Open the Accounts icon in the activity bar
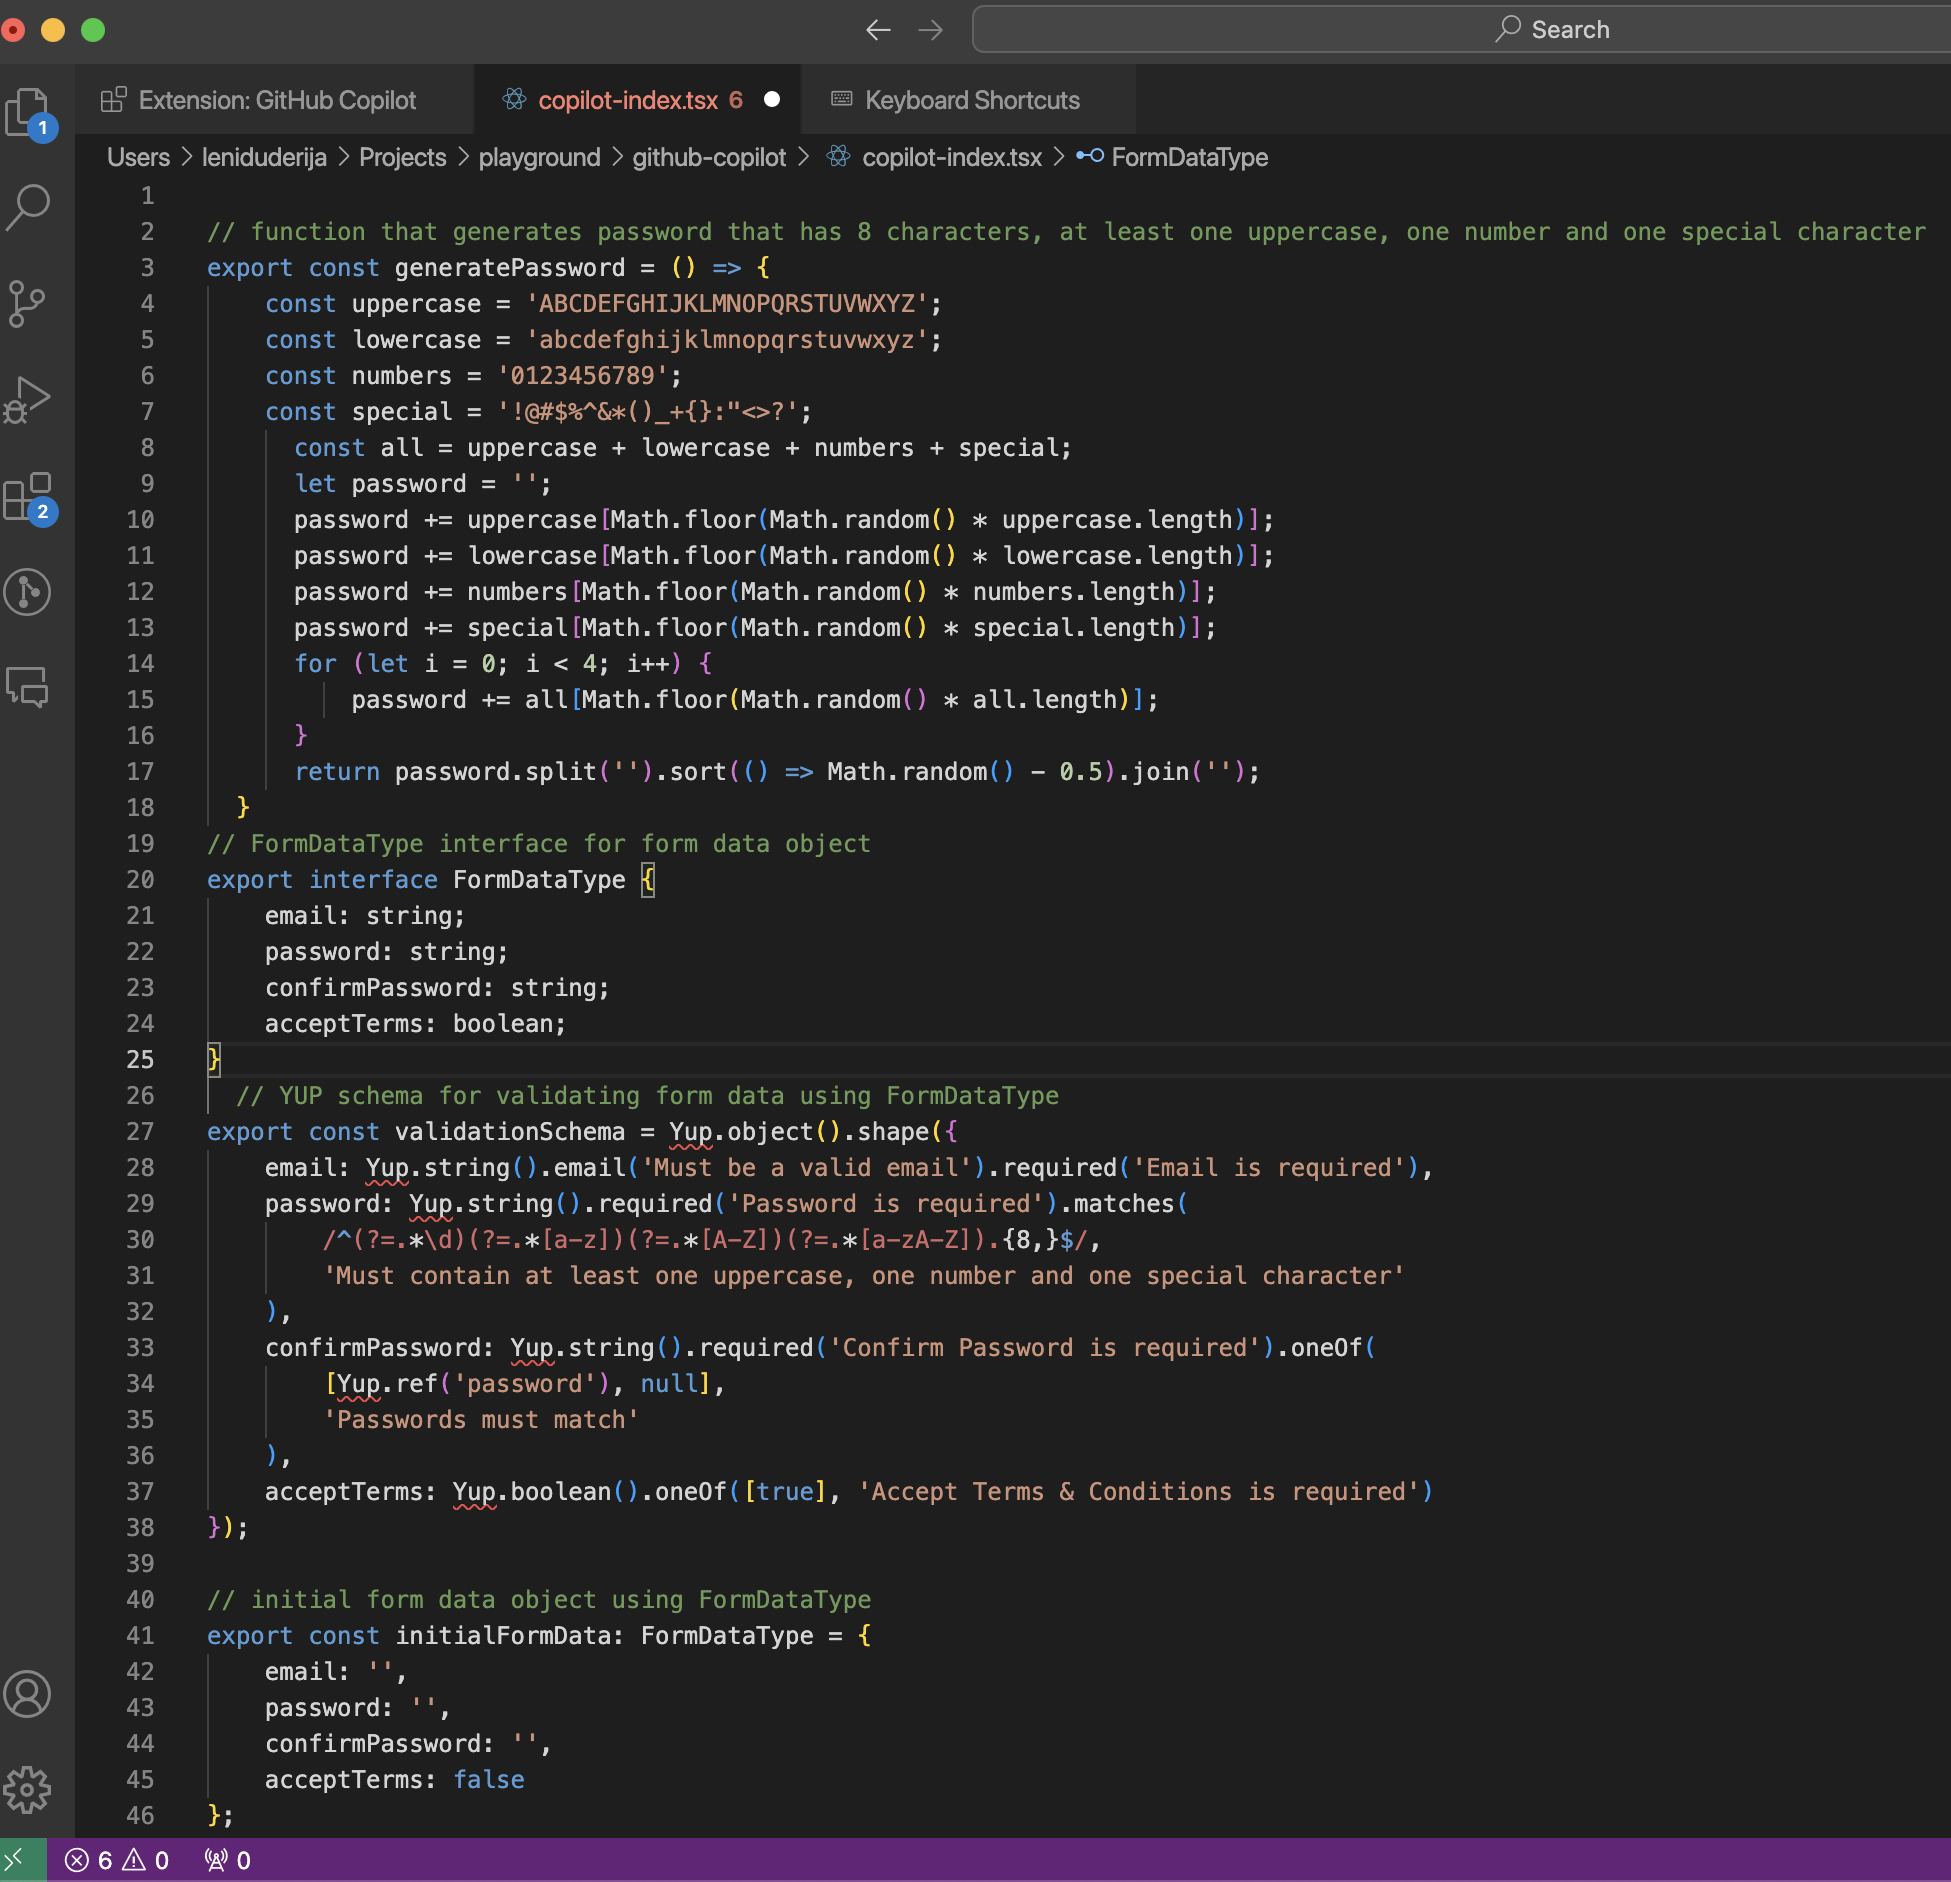The height and width of the screenshot is (1882, 1951). click(28, 1694)
